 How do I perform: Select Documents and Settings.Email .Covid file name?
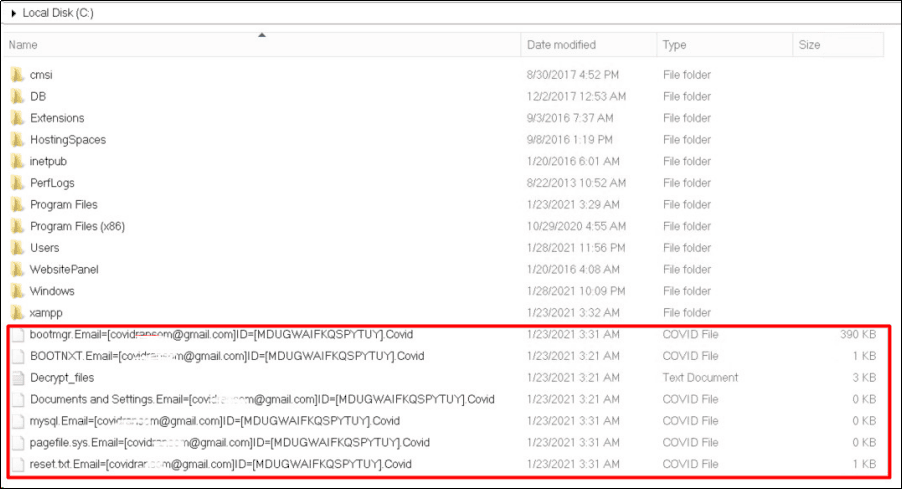262,400
